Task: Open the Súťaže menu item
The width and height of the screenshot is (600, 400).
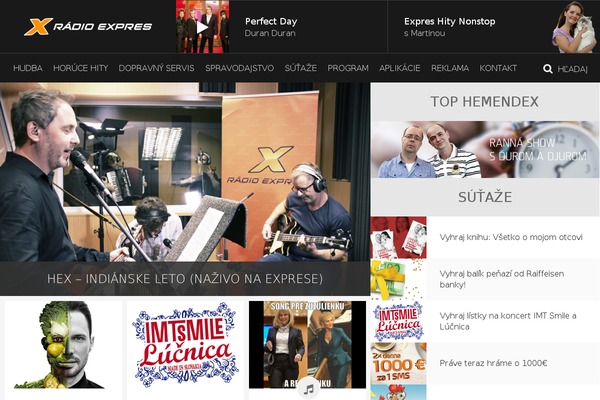Action: [x=301, y=68]
